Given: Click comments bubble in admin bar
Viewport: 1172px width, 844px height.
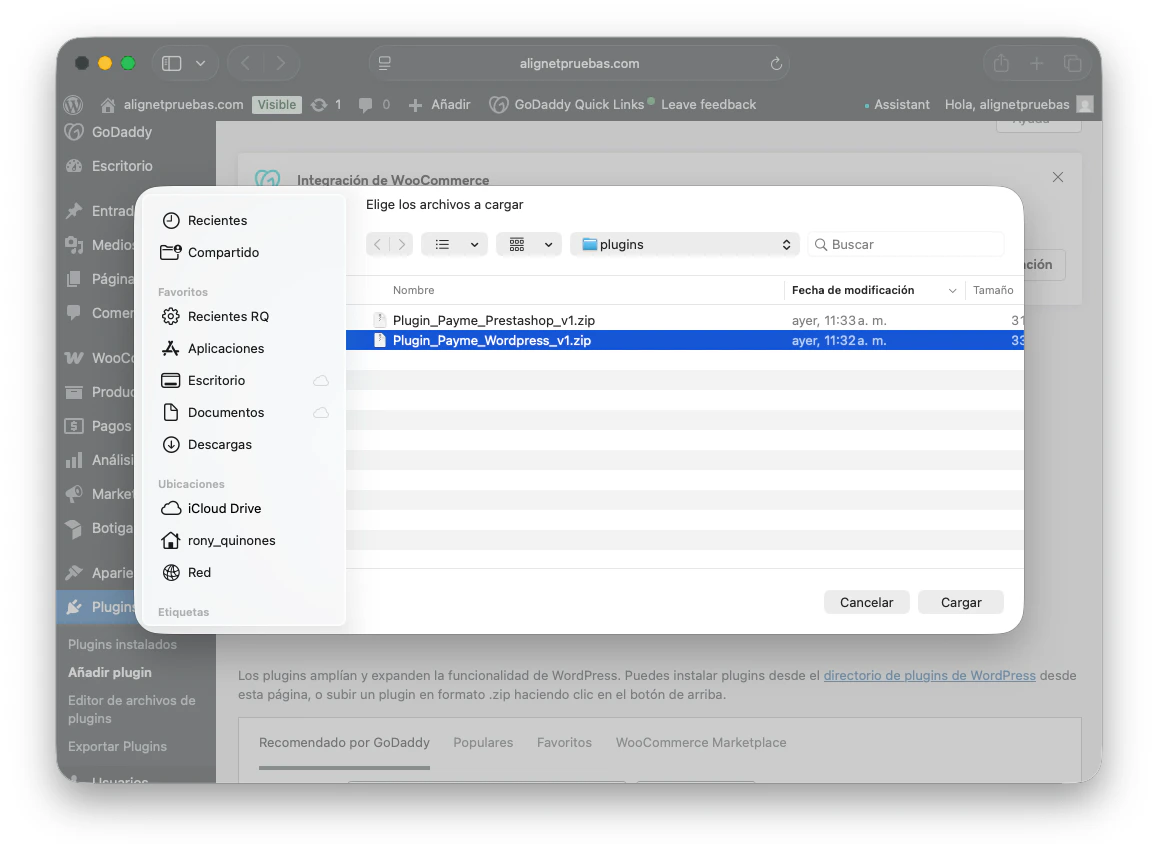Looking at the screenshot, I should coord(366,105).
